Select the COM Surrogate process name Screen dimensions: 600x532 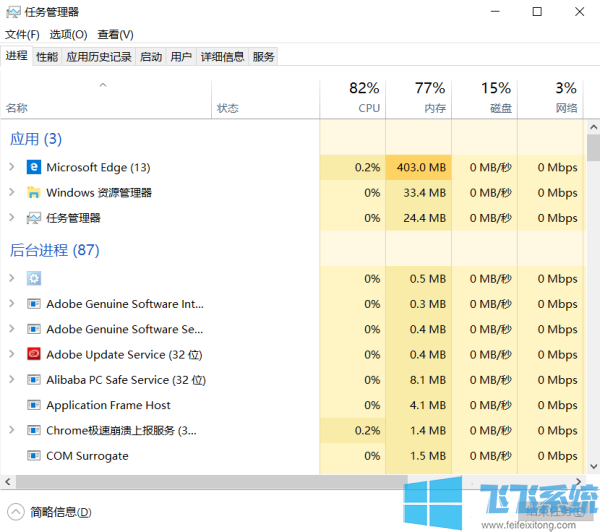point(87,456)
